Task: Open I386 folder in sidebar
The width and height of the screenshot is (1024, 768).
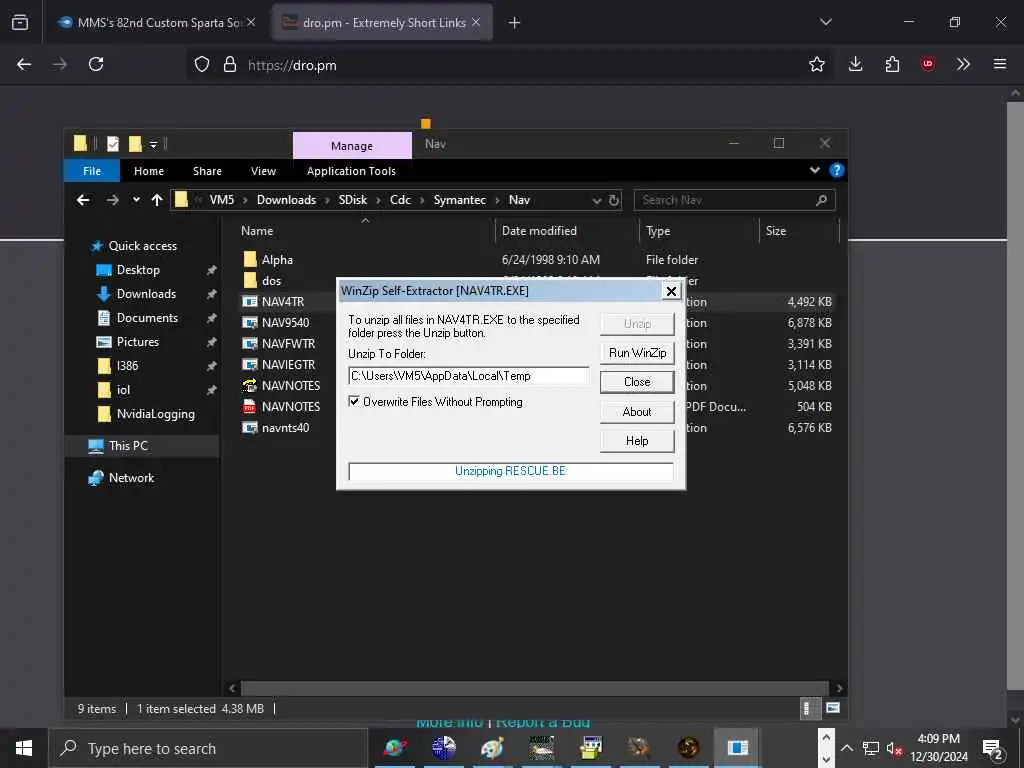Action: click(x=127, y=366)
